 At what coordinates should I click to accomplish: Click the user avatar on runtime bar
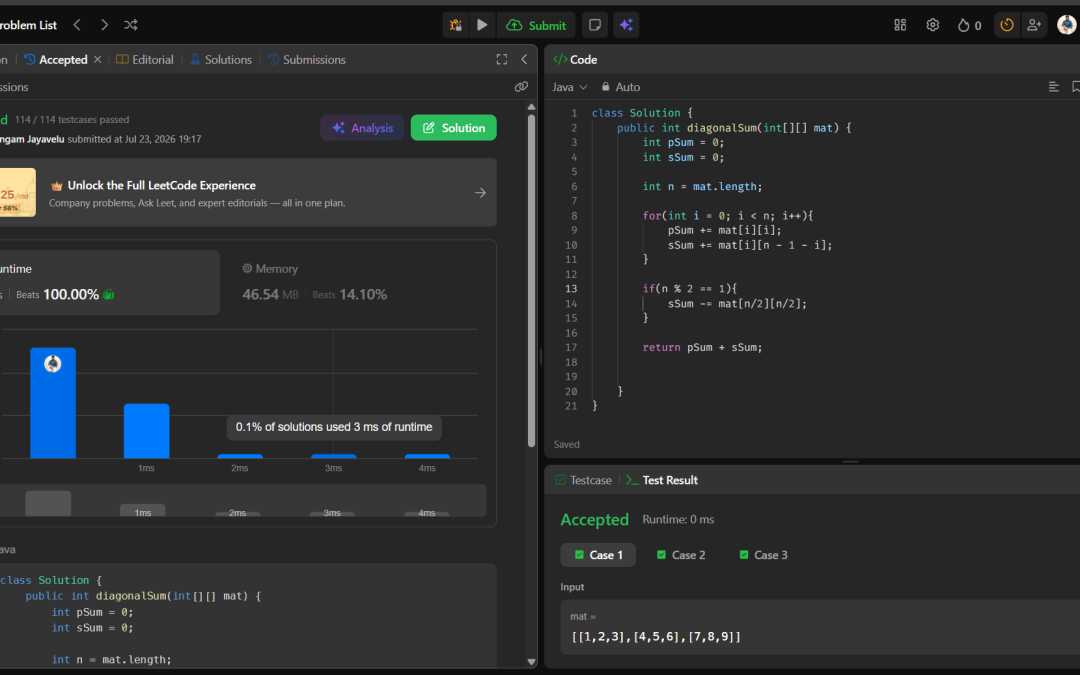tap(53, 364)
